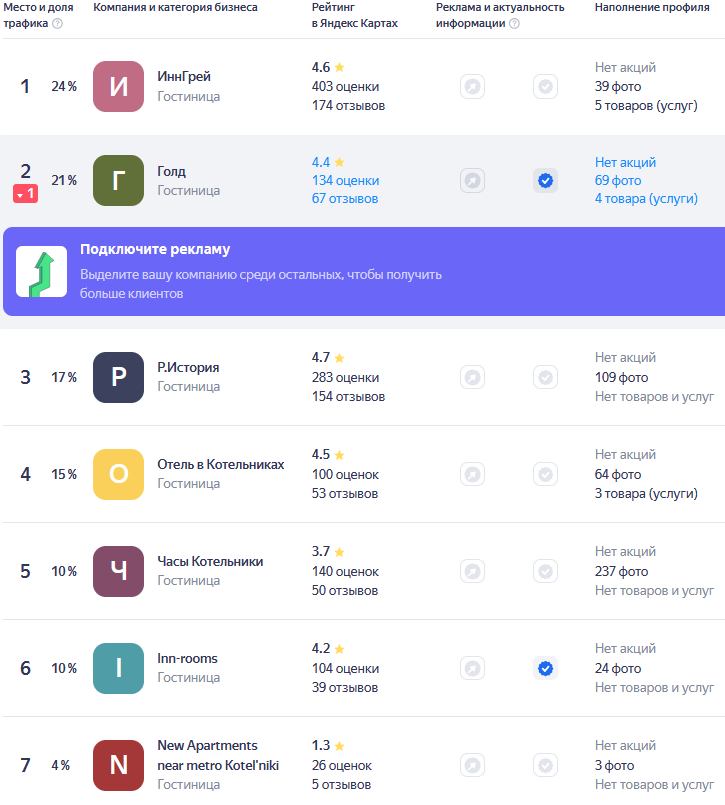Click the 'Нет акций' link for Голд

click(x=625, y=162)
